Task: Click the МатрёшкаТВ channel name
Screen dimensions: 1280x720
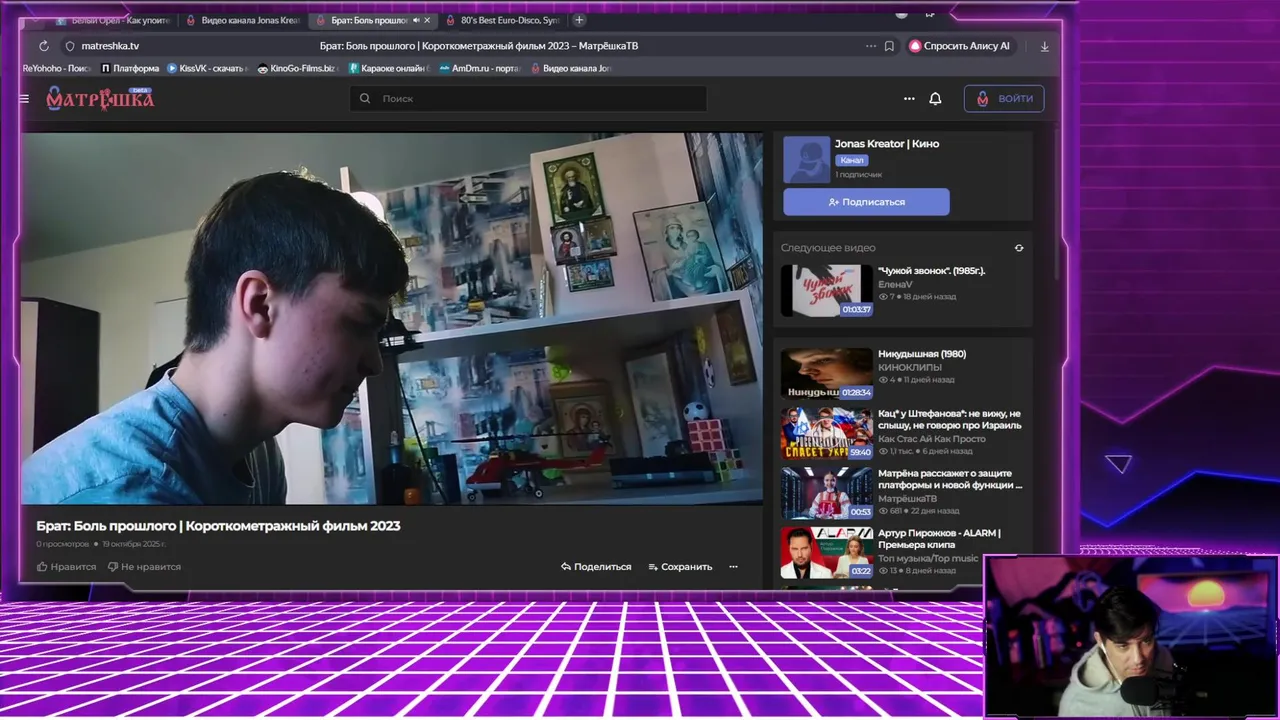Action: (x=908, y=499)
